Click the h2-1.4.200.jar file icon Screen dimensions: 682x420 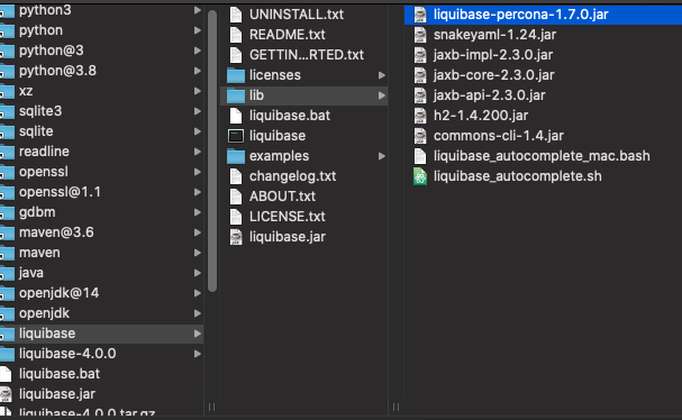[x=420, y=115]
